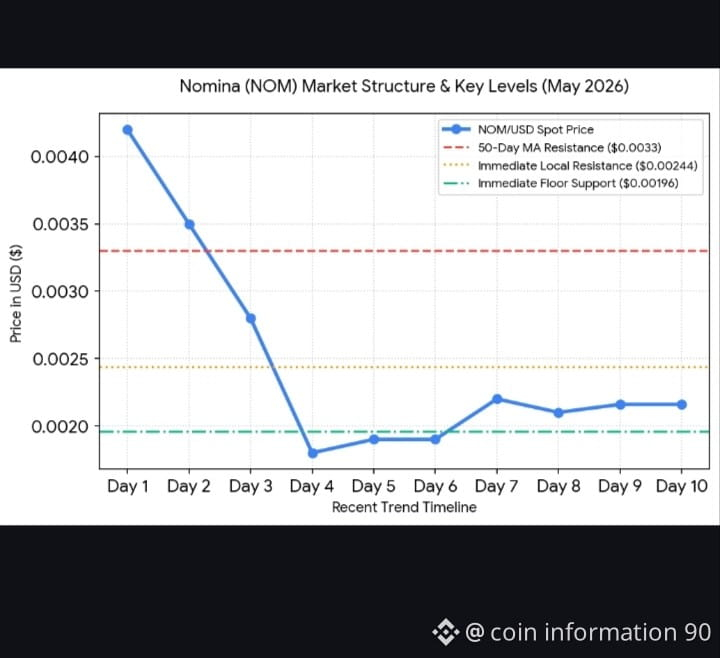Click the 0.0020 y-axis value
The height and width of the screenshot is (658, 720).
coord(60,427)
